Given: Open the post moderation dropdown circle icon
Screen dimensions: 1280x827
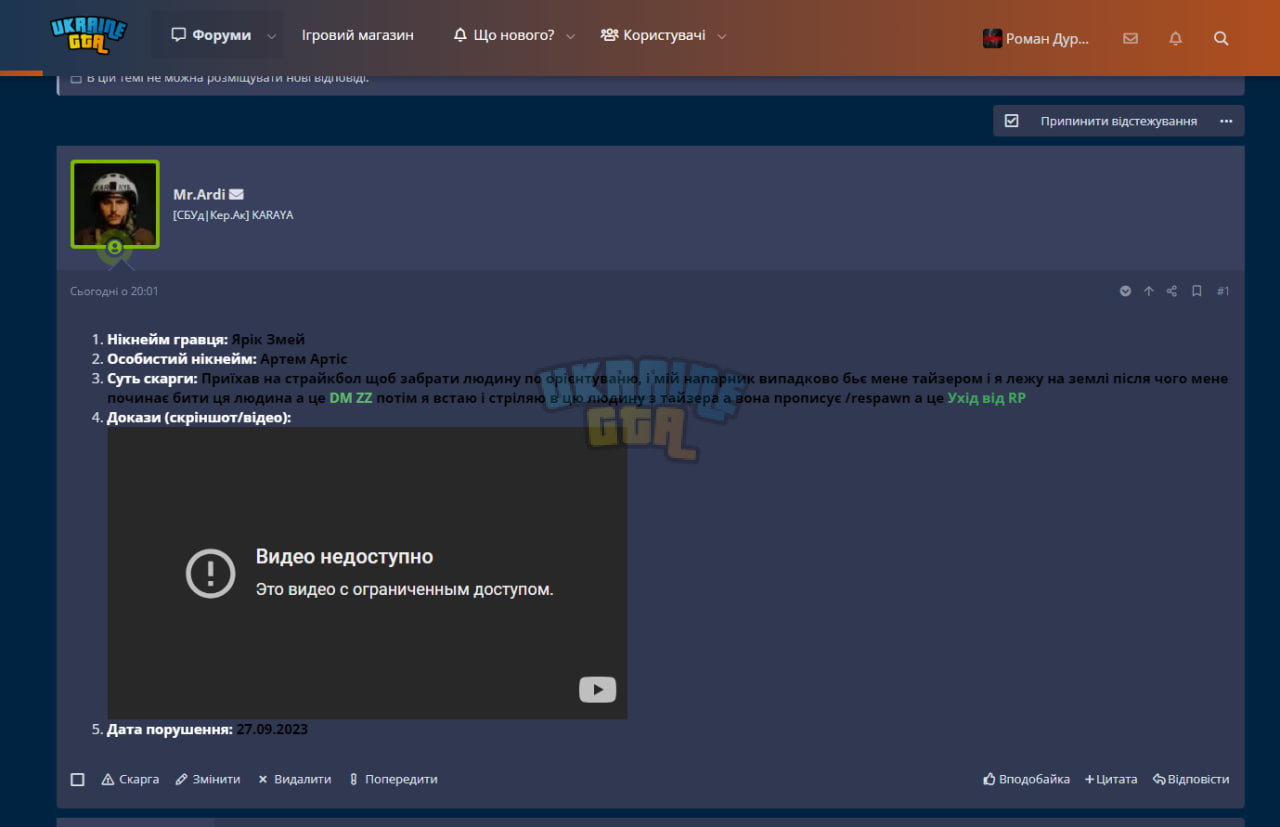Looking at the screenshot, I should [1125, 291].
